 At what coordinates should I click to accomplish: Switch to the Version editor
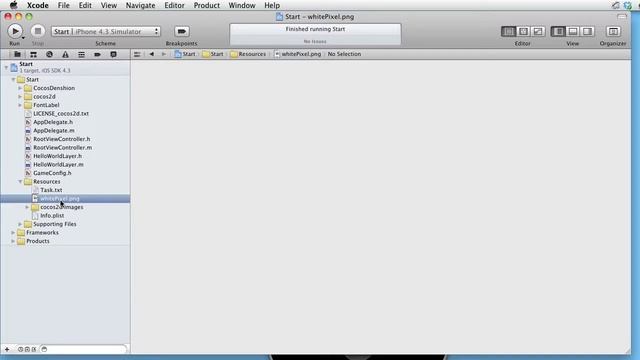click(x=538, y=31)
